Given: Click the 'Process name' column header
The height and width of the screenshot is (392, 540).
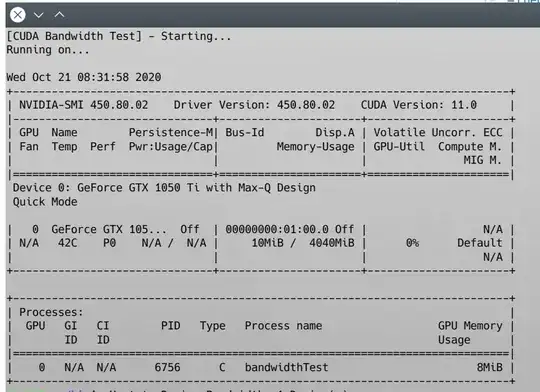Looking at the screenshot, I should click(283, 326).
